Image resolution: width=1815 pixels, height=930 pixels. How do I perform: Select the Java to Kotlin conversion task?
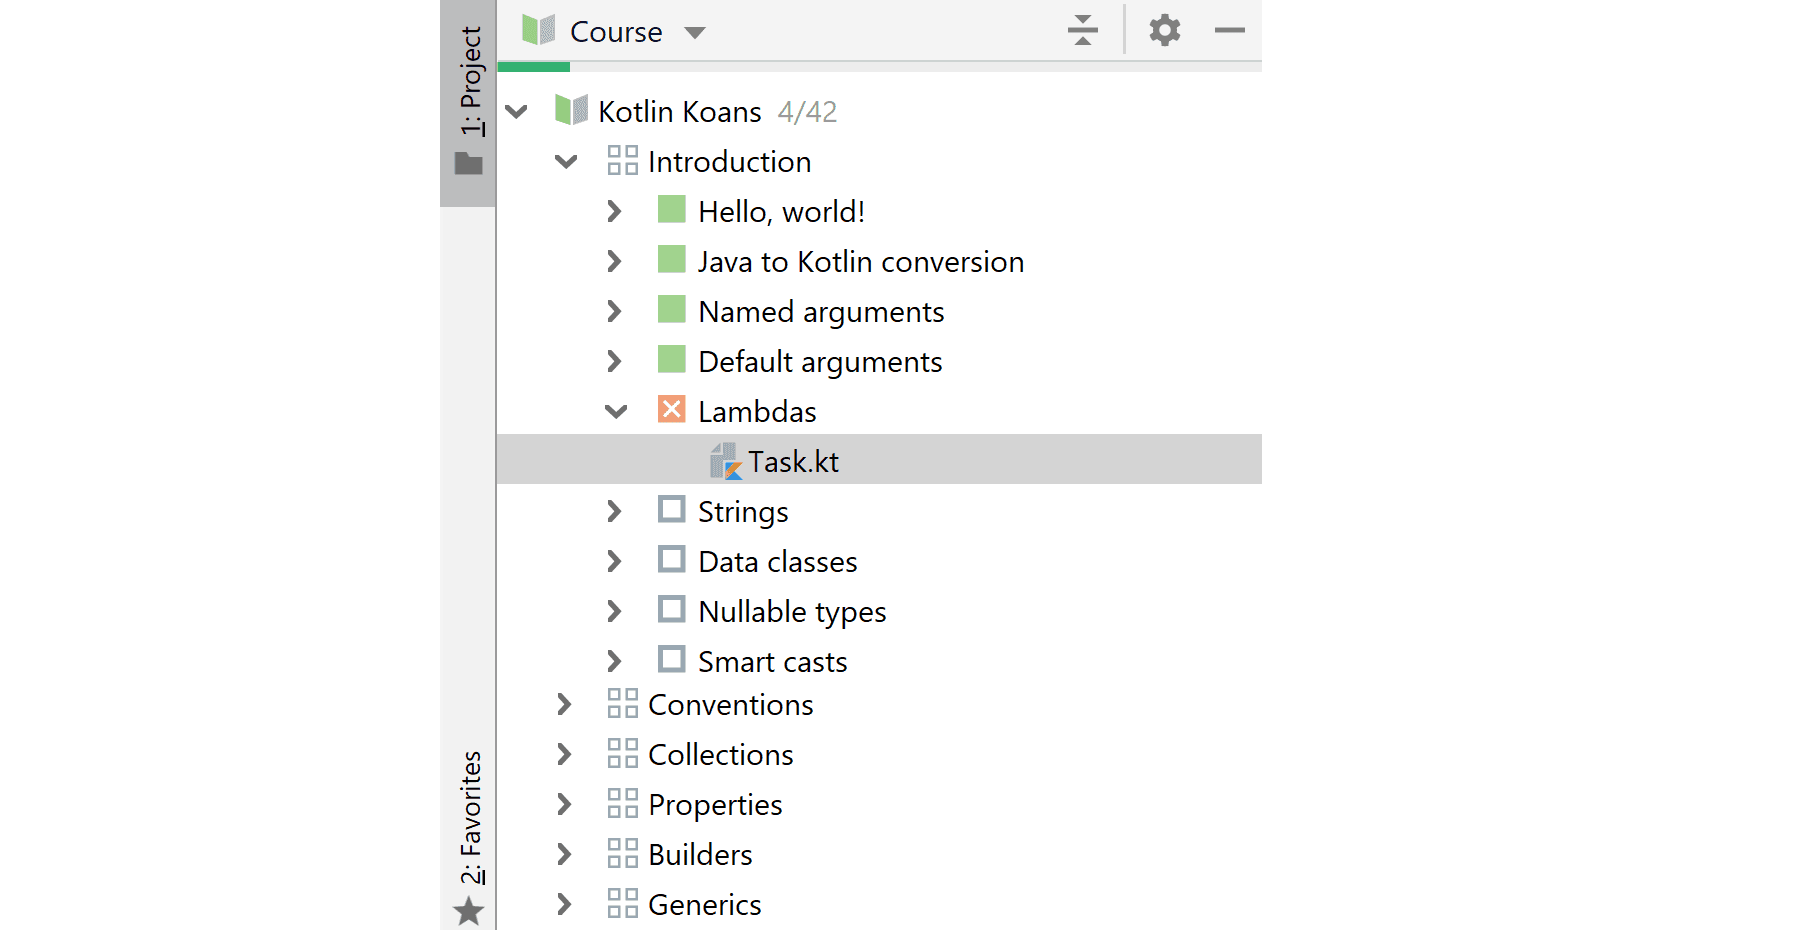860,262
